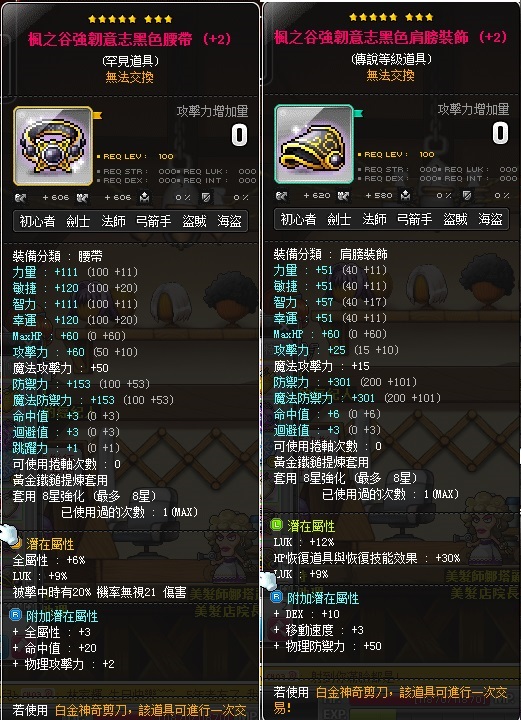Image resolution: width=521 pixels, height=720 pixels.
Task: Click the 潛在屬性 header on shoulder panel
Action: click(311, 526)
